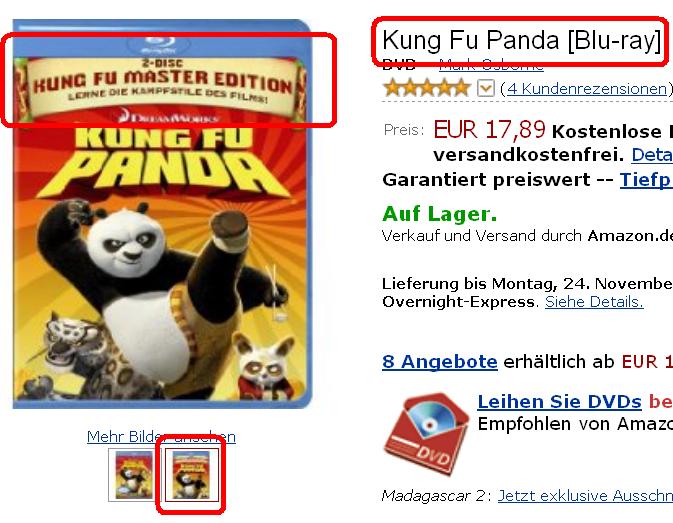Open the Tiefpreis guarantee link

click(x=646, y=179)
